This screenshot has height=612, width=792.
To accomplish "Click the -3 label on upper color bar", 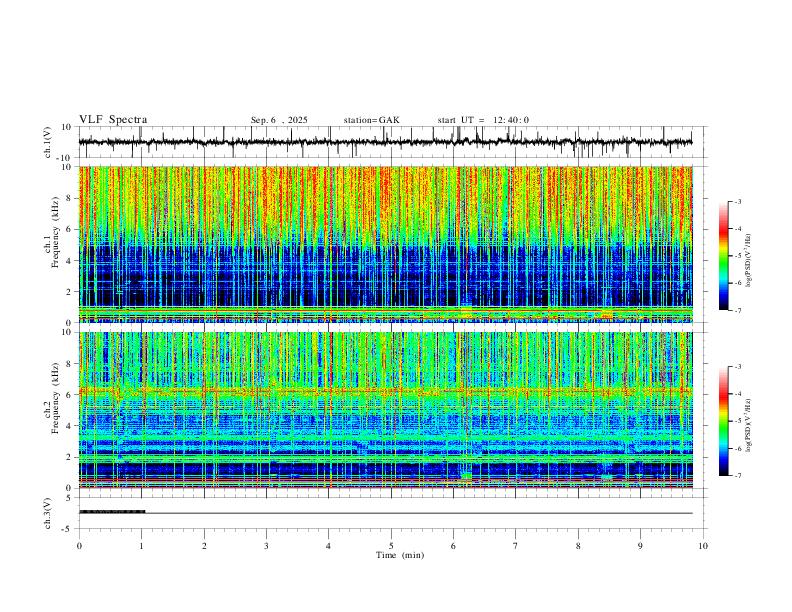I will (738, 201).
